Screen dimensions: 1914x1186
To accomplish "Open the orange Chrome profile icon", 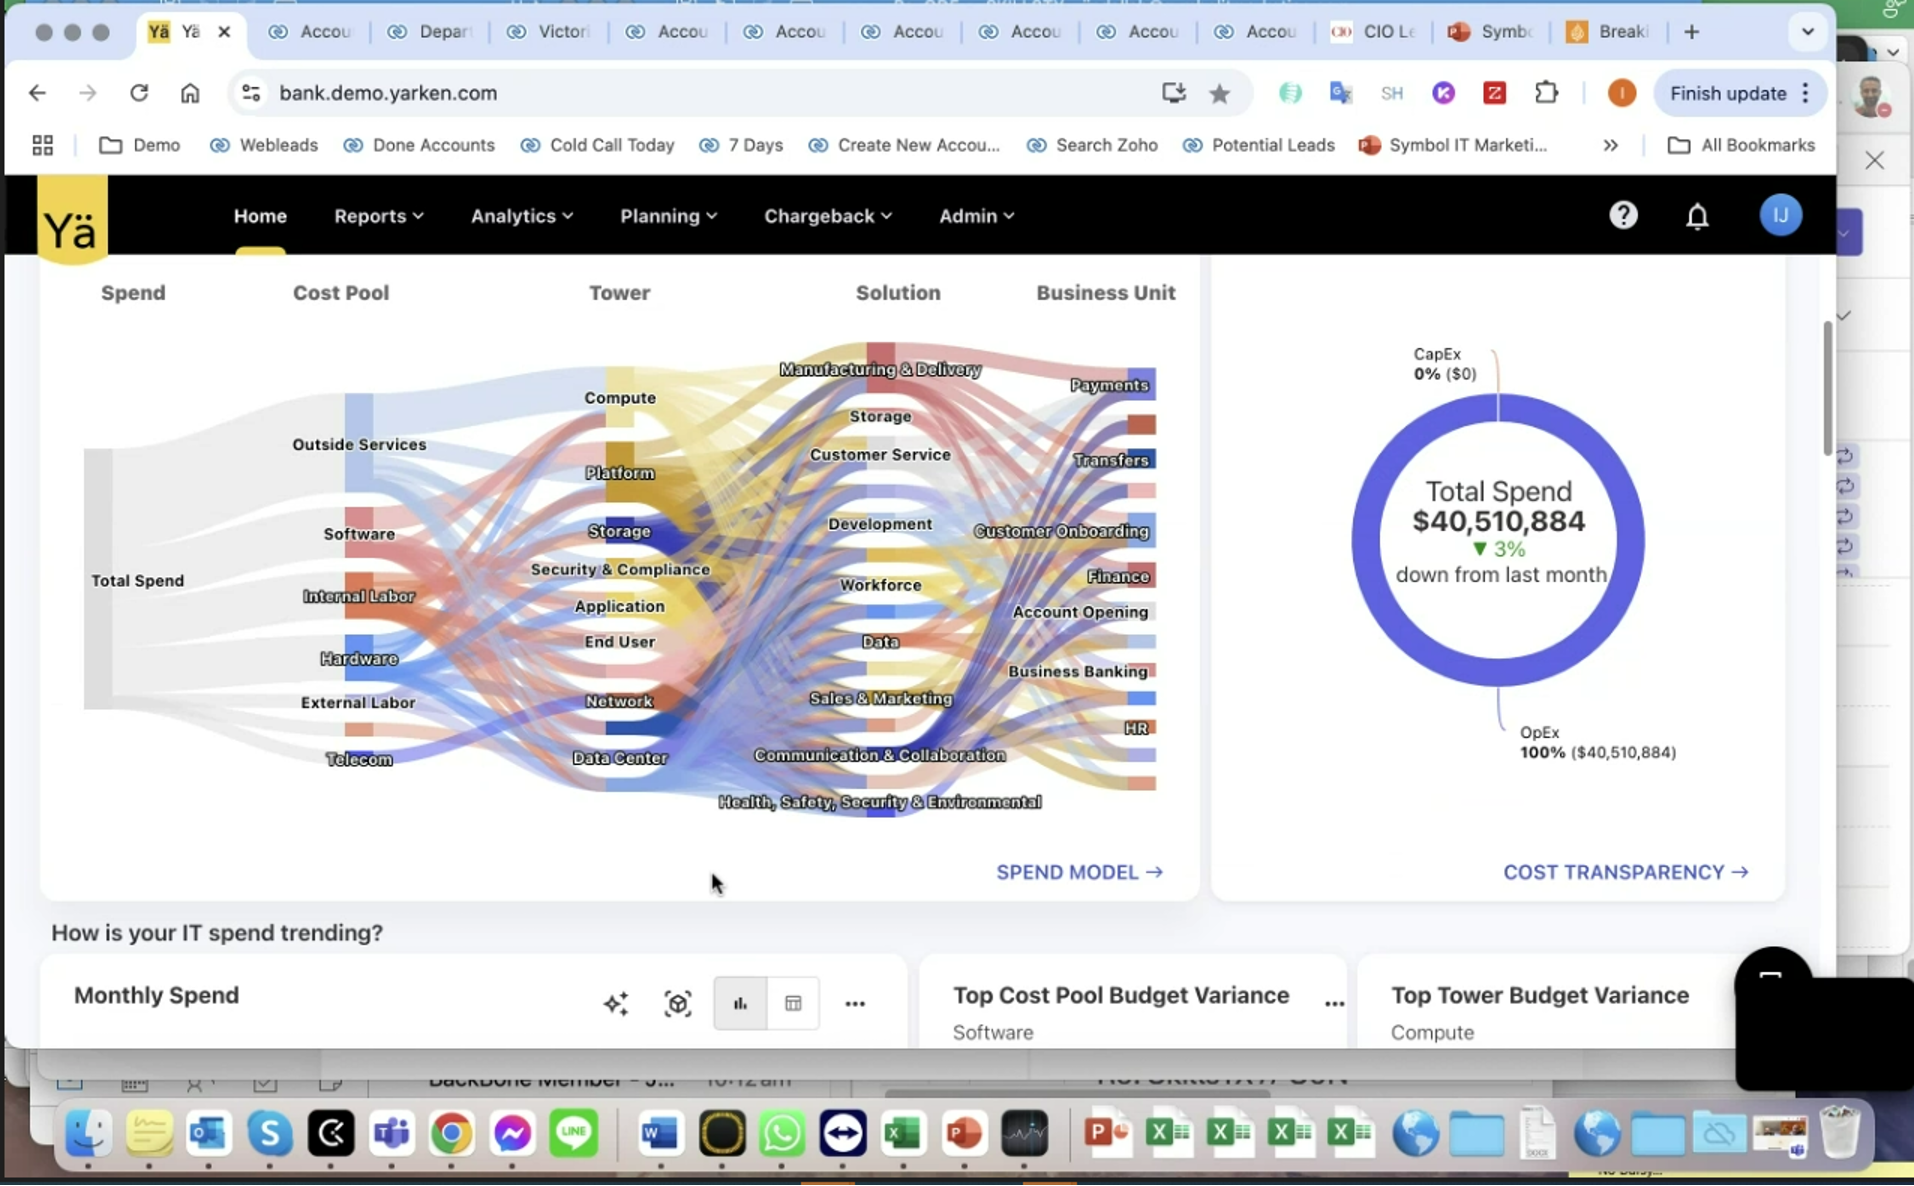I will click(1621, 93).
